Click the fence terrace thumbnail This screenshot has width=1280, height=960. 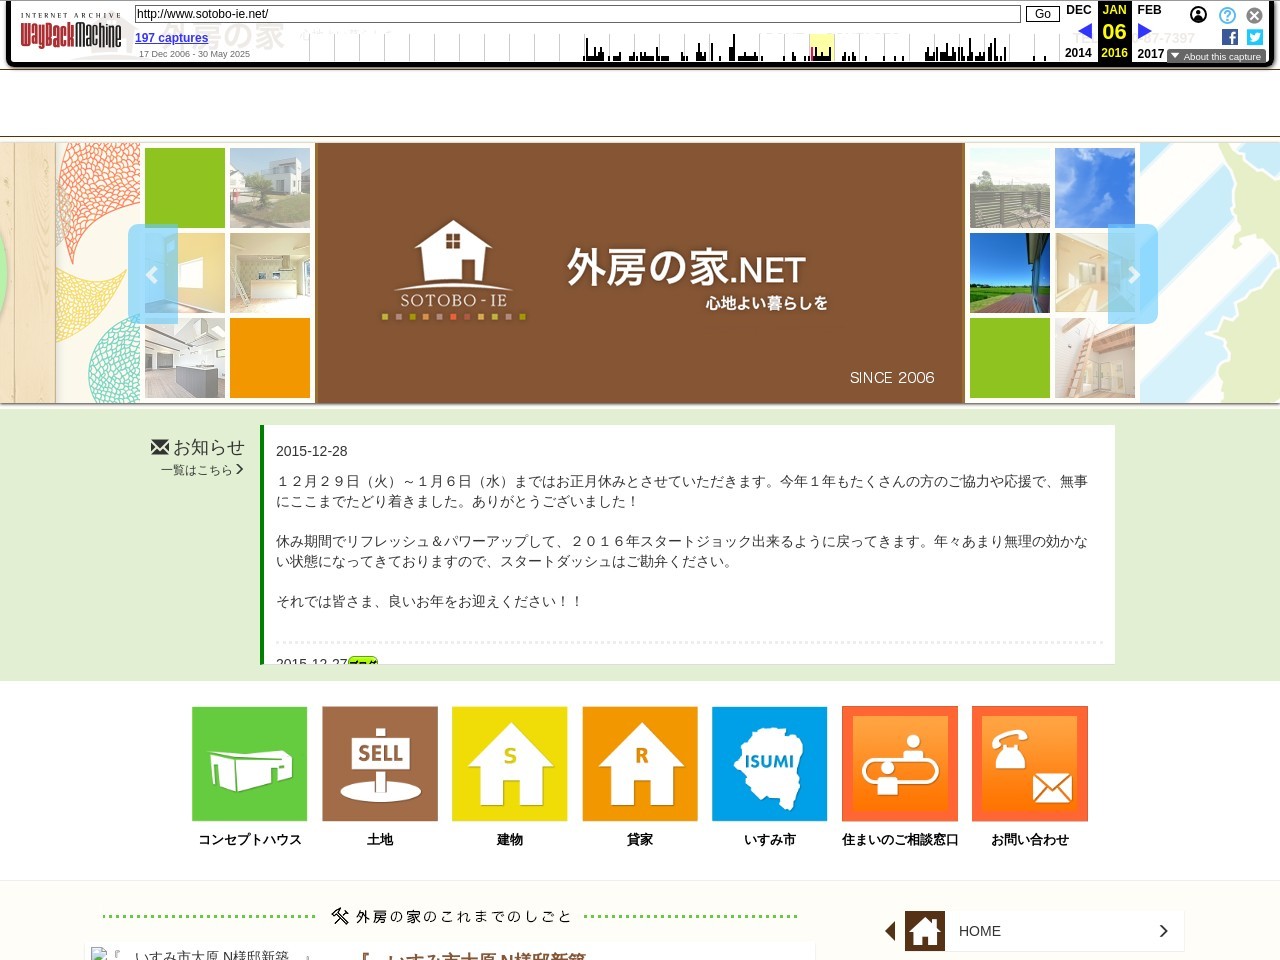point(1010,188)
